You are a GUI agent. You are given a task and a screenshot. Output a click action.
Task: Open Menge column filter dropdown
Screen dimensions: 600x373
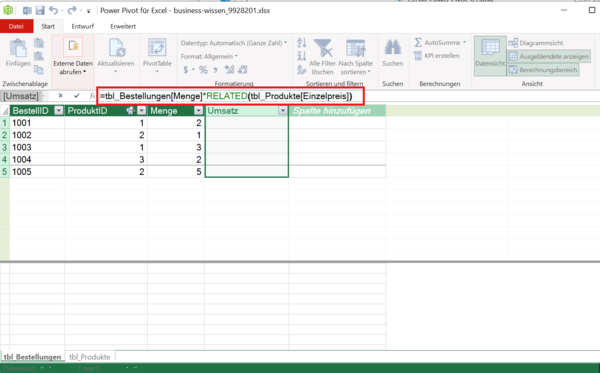tap(198, 111)
